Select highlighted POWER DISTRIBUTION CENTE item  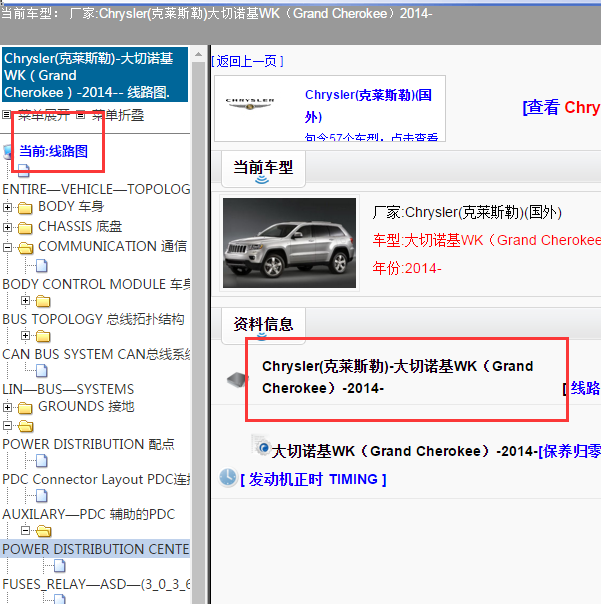[96, 549]
